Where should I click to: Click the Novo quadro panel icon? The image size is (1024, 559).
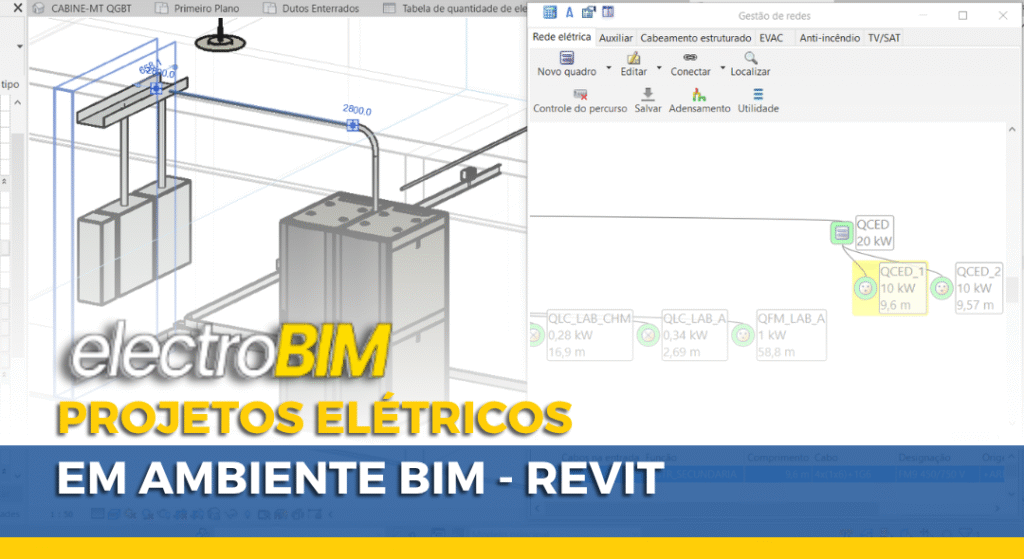pos(566,58)
